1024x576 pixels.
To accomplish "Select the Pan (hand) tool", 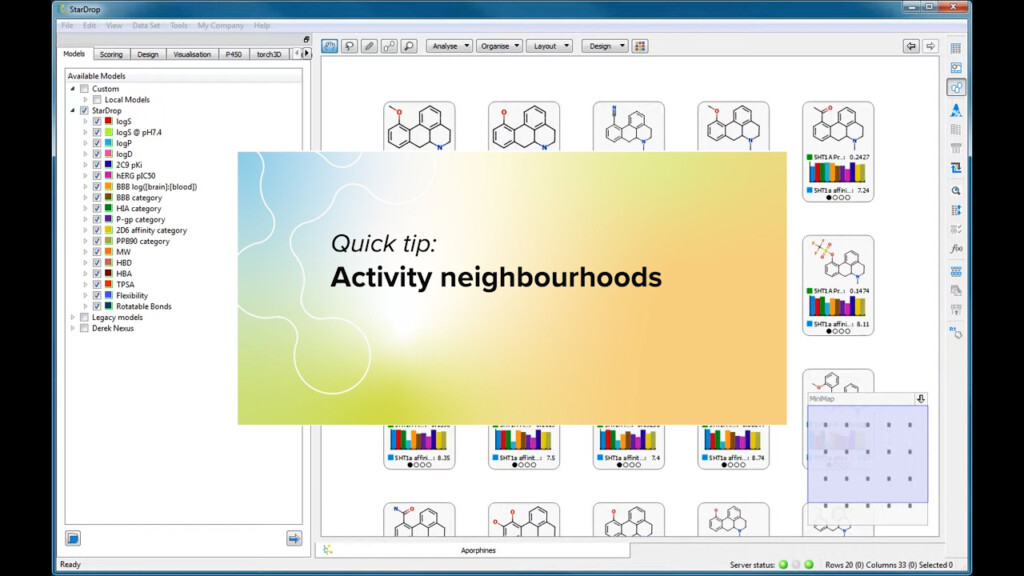I will [328, 46].
